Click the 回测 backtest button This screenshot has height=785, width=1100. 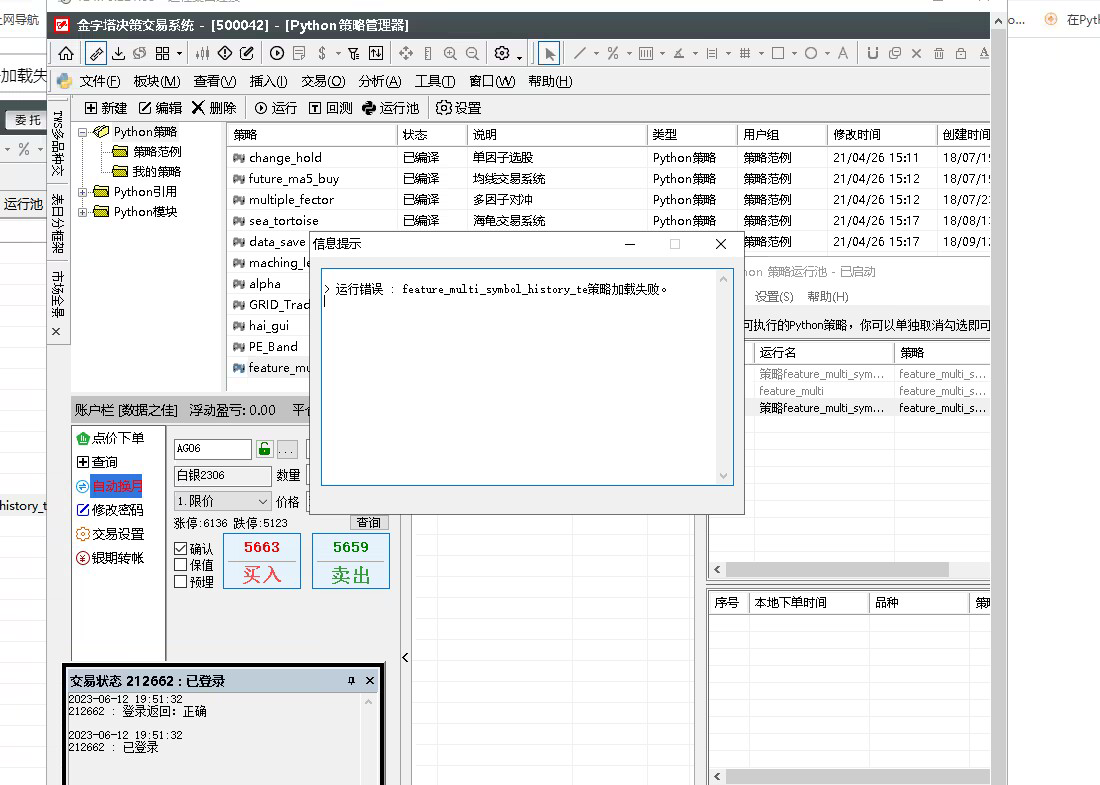point(330,108)
